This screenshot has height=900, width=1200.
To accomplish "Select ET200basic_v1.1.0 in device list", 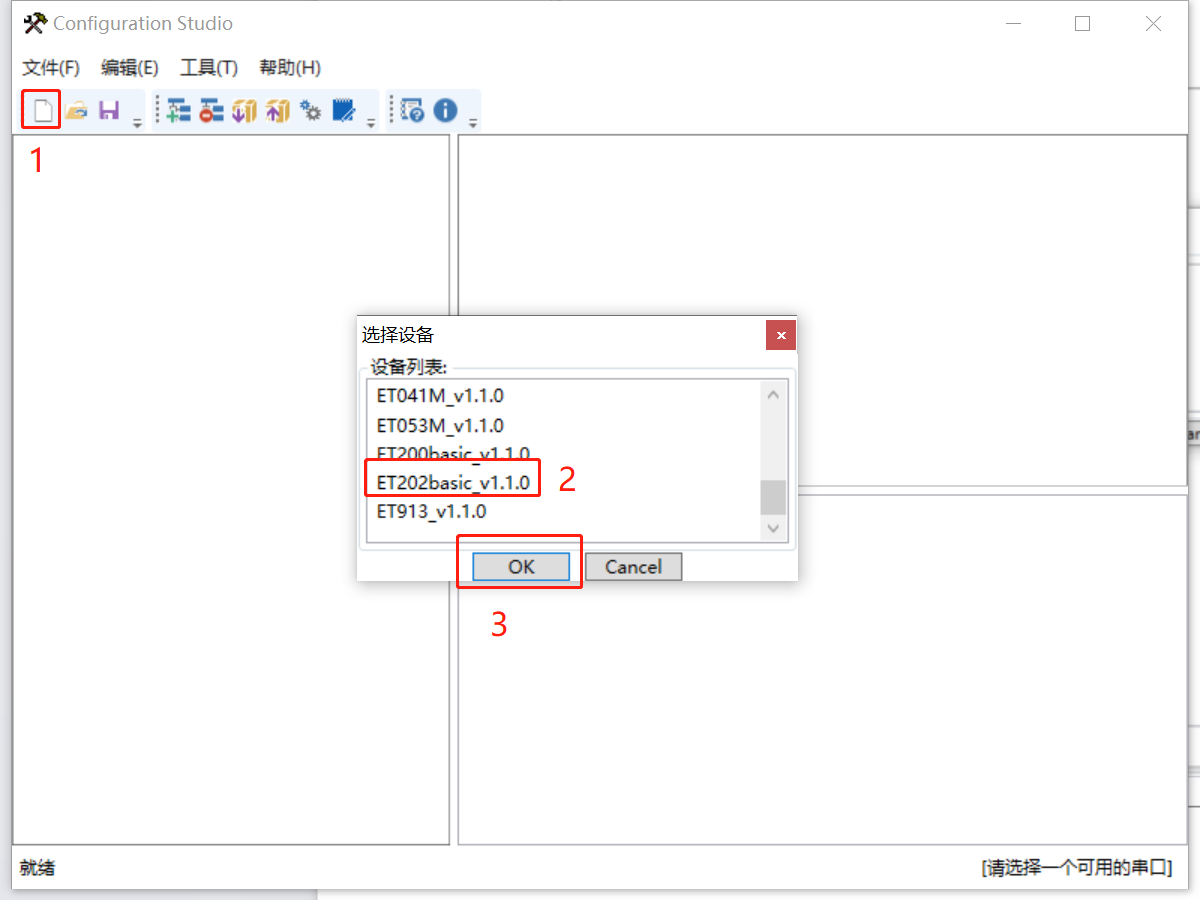I will coord(453,454).
